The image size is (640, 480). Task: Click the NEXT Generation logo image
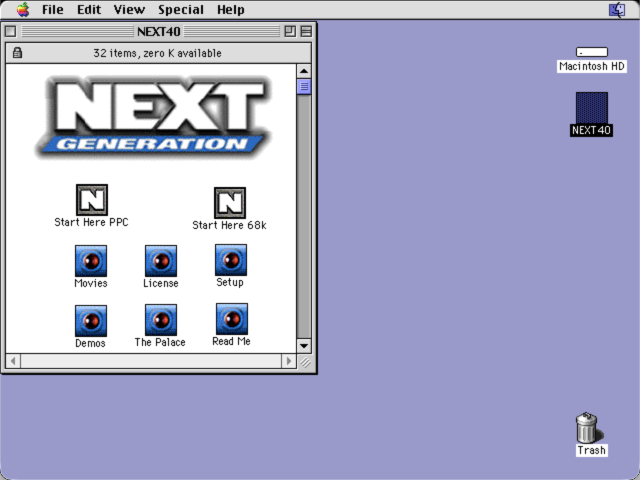pyautogui.click(x=153, y=117)
